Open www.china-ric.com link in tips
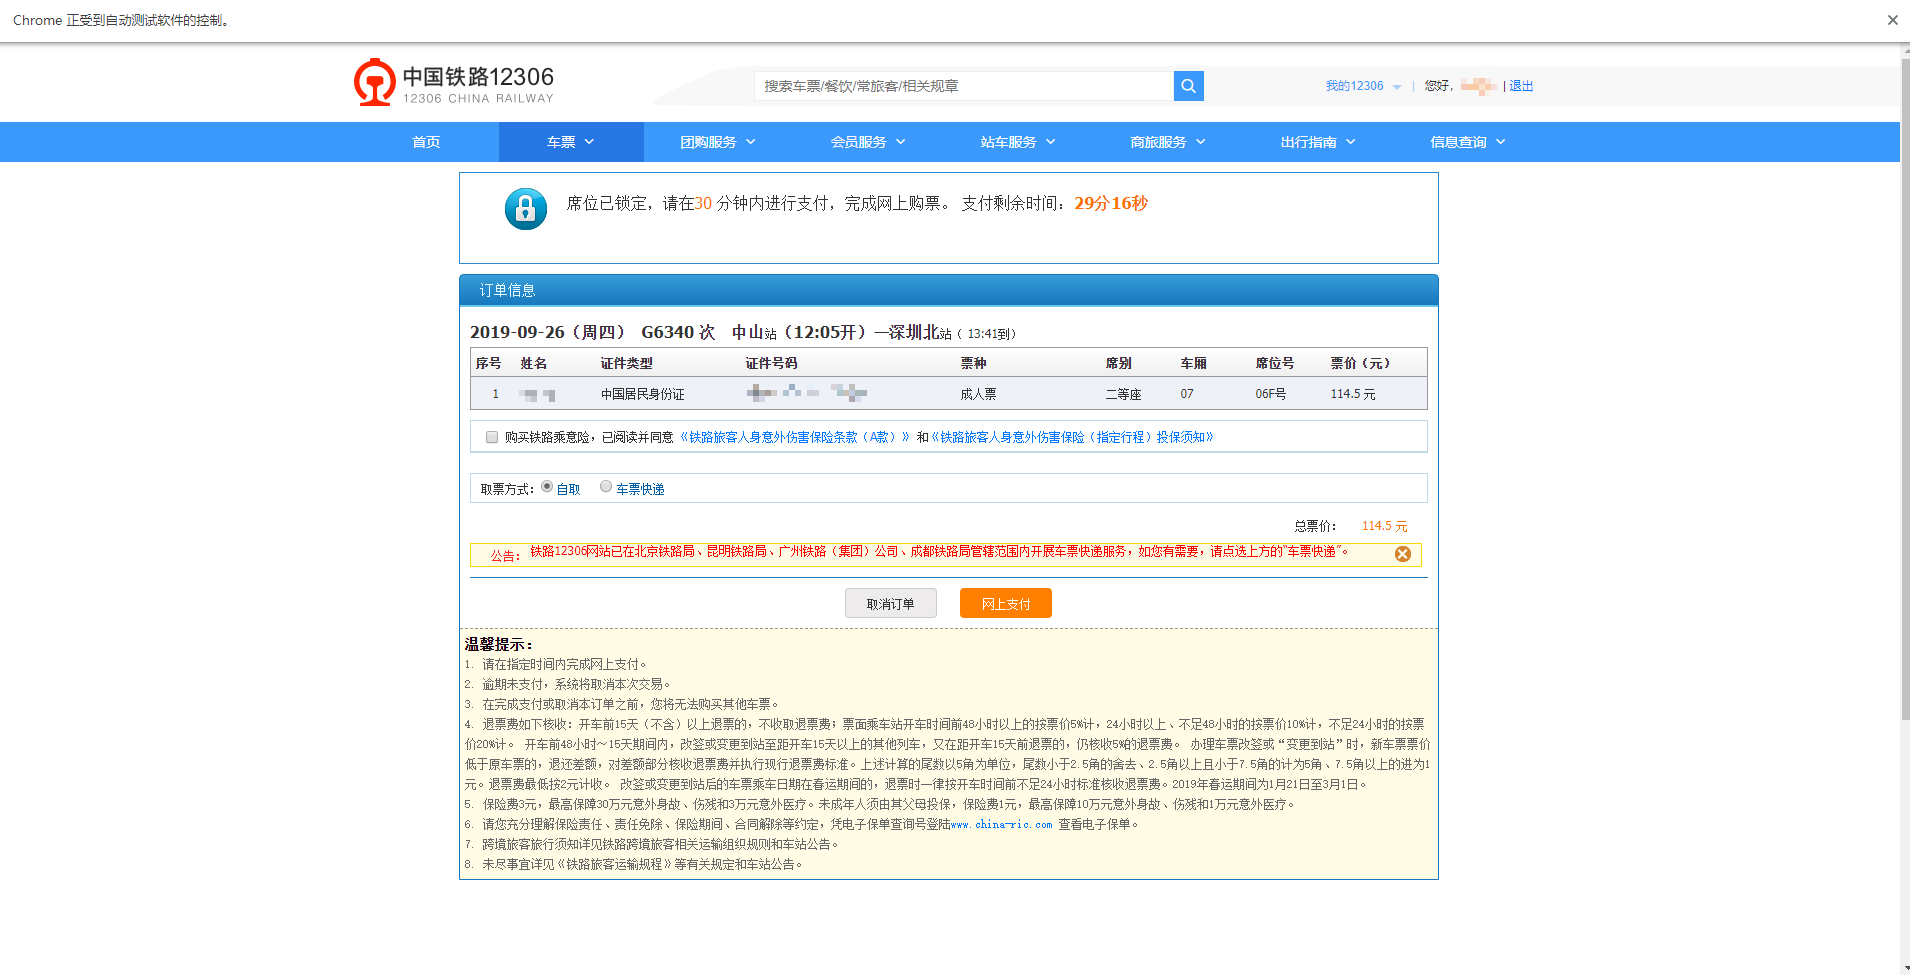 click(1001, 825)
